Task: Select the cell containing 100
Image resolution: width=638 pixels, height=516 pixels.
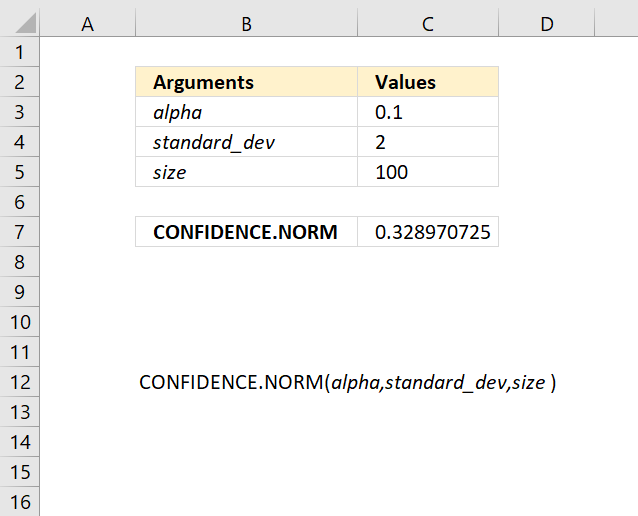Action: point(428,172)
